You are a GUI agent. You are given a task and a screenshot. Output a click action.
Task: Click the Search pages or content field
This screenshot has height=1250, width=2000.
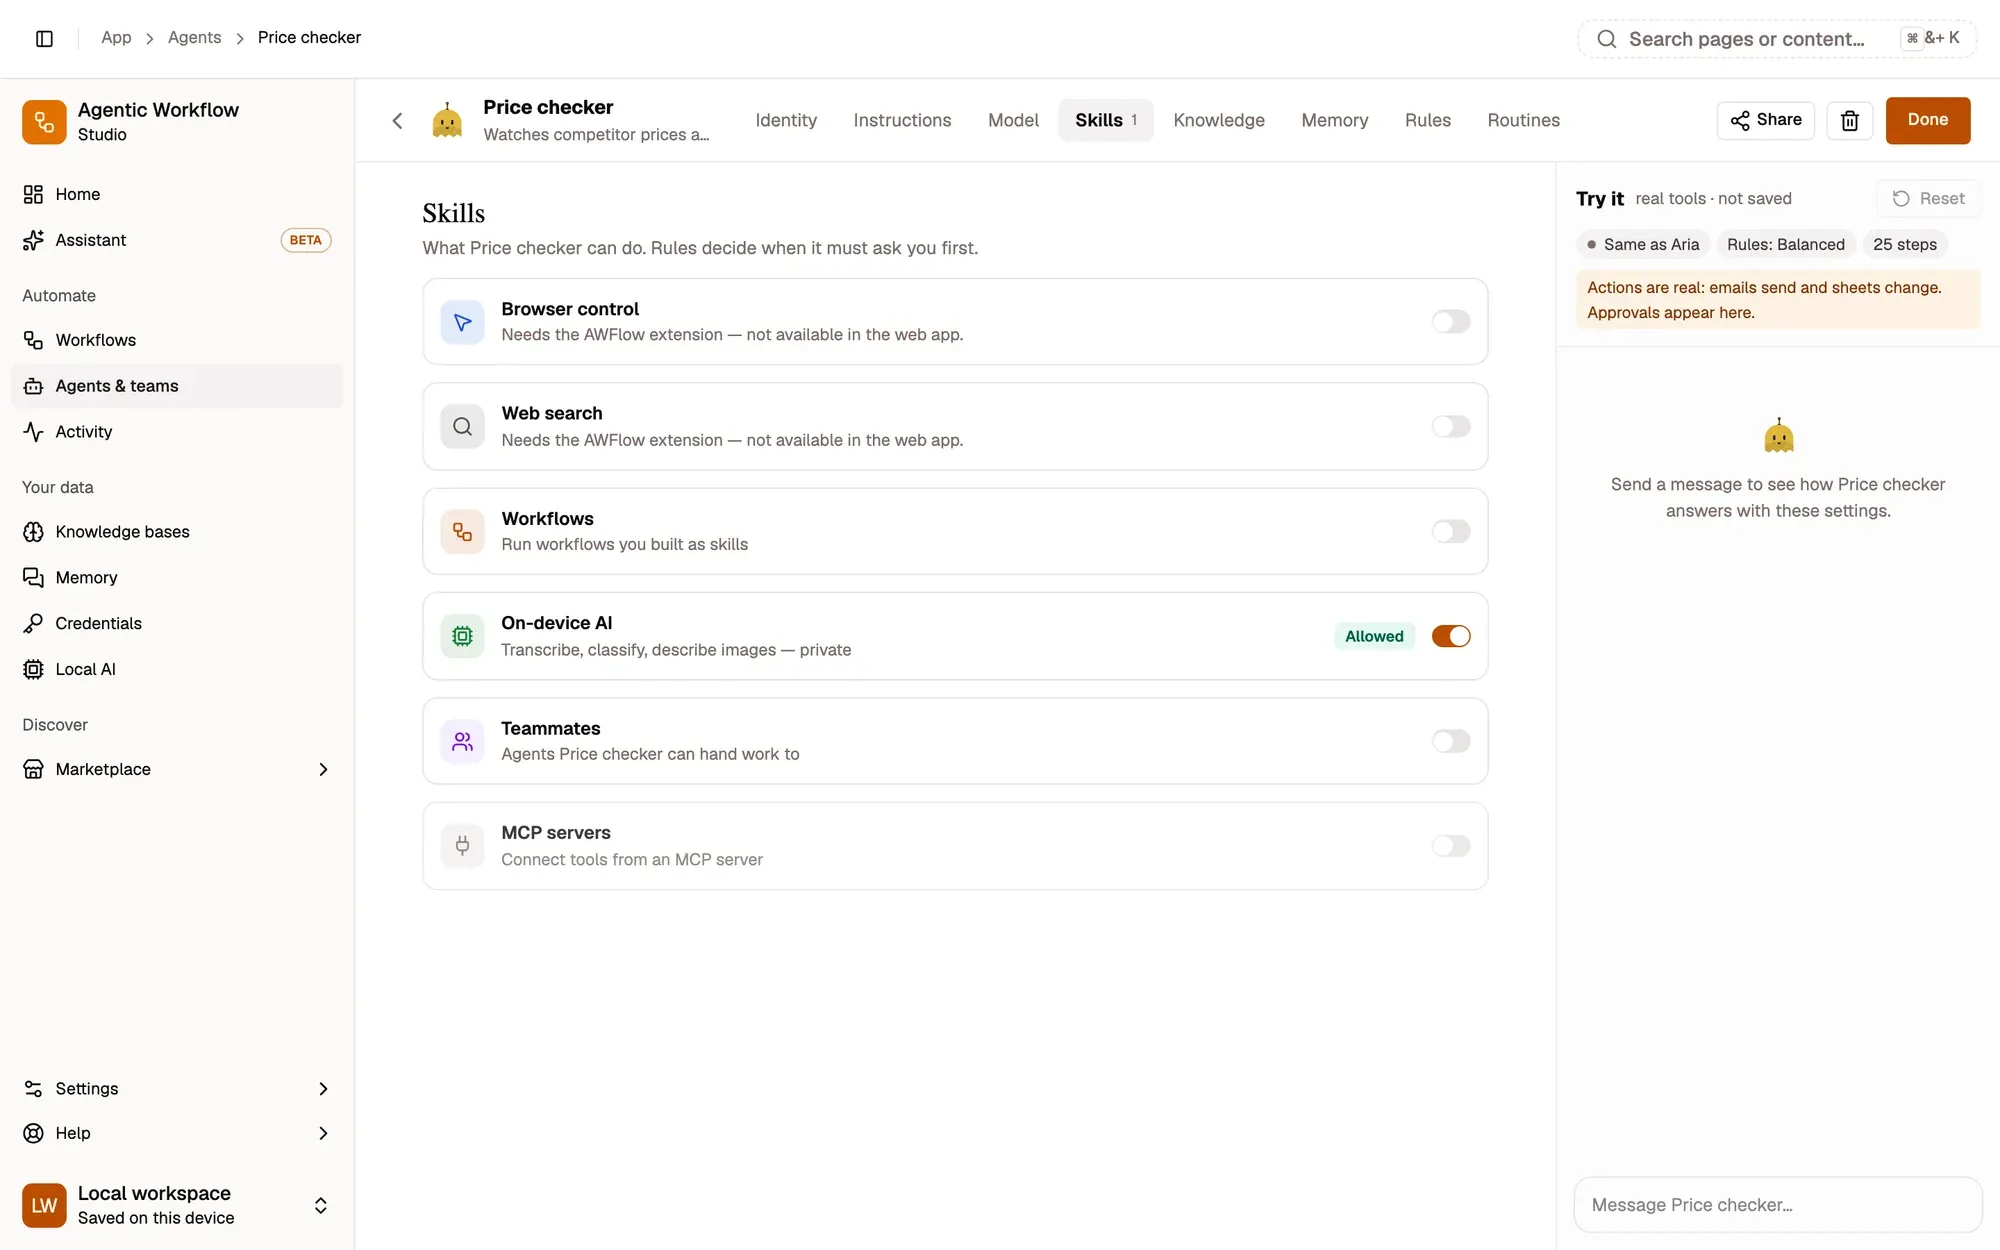(1776, 39)
